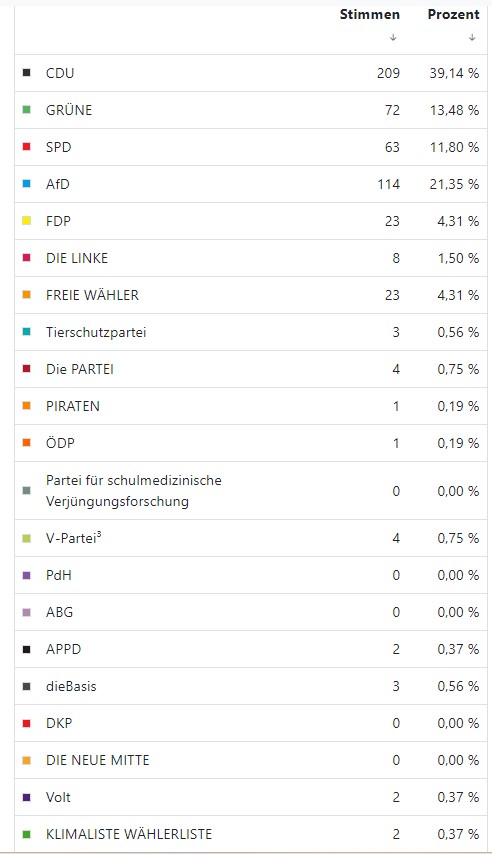The image size is (492, 854).
Task: Click the Stimmen column header
Action: click(369, 15)
